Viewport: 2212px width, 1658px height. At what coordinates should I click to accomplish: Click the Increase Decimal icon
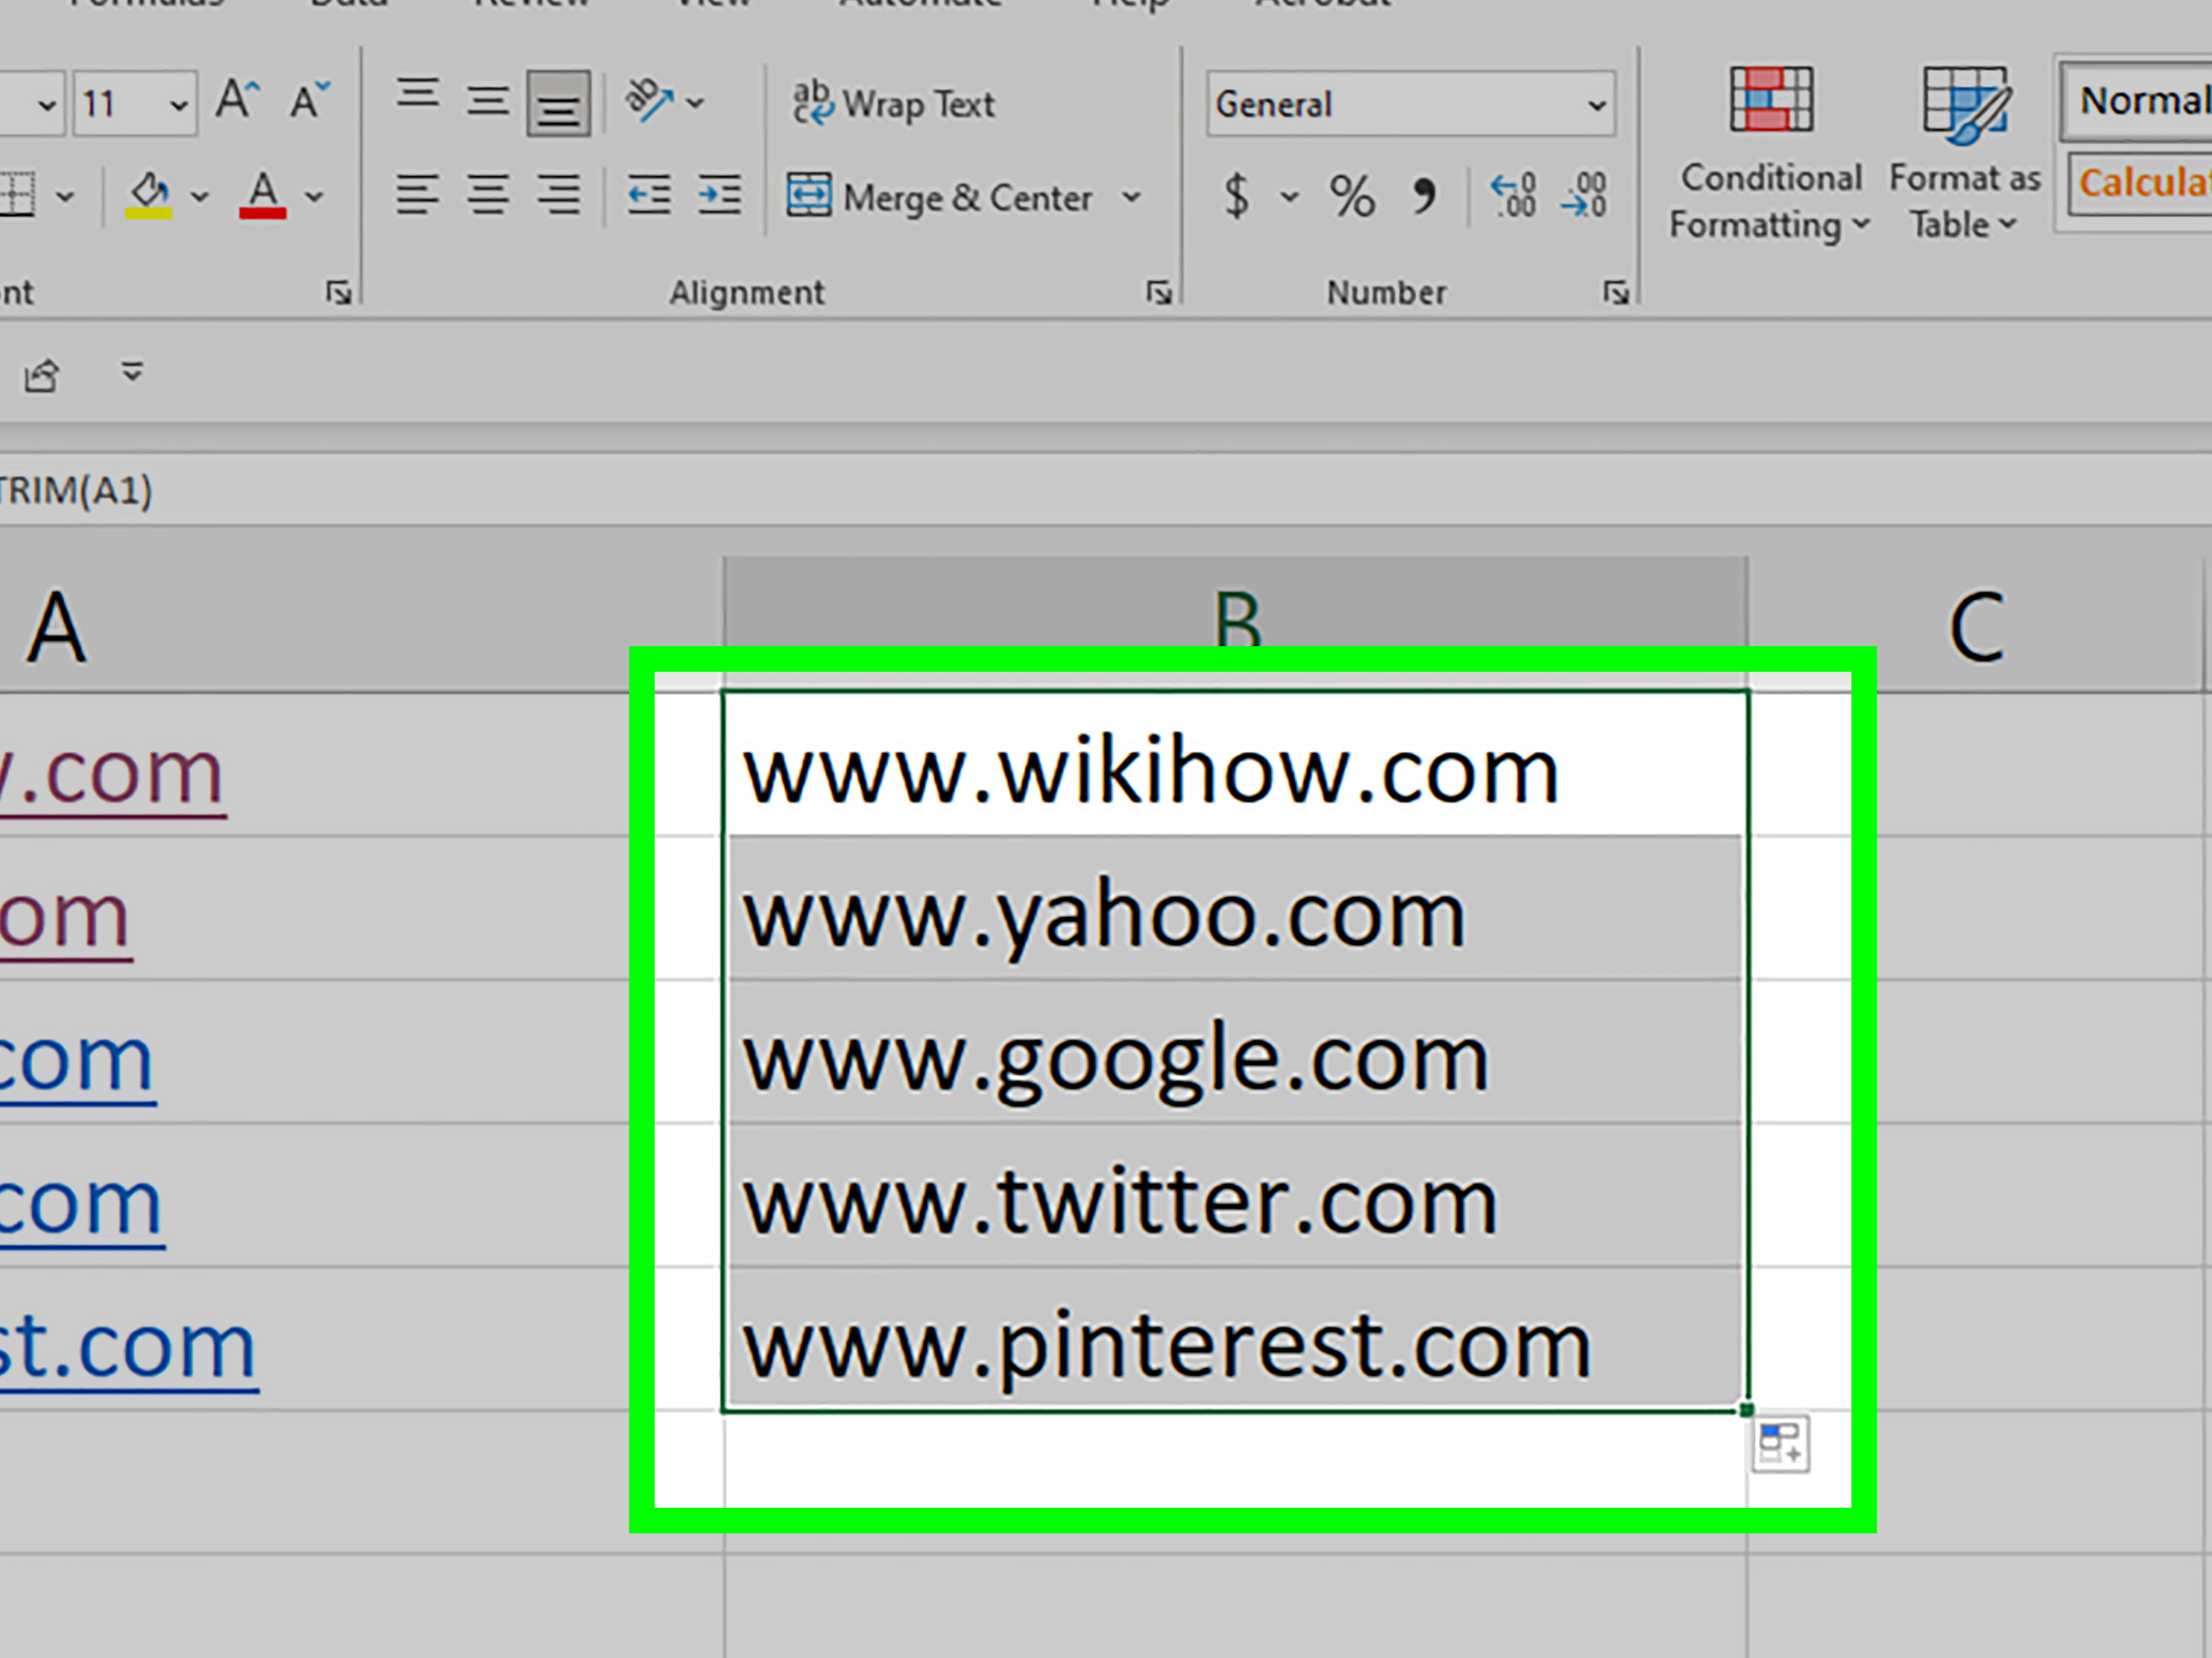[1513, 195]
